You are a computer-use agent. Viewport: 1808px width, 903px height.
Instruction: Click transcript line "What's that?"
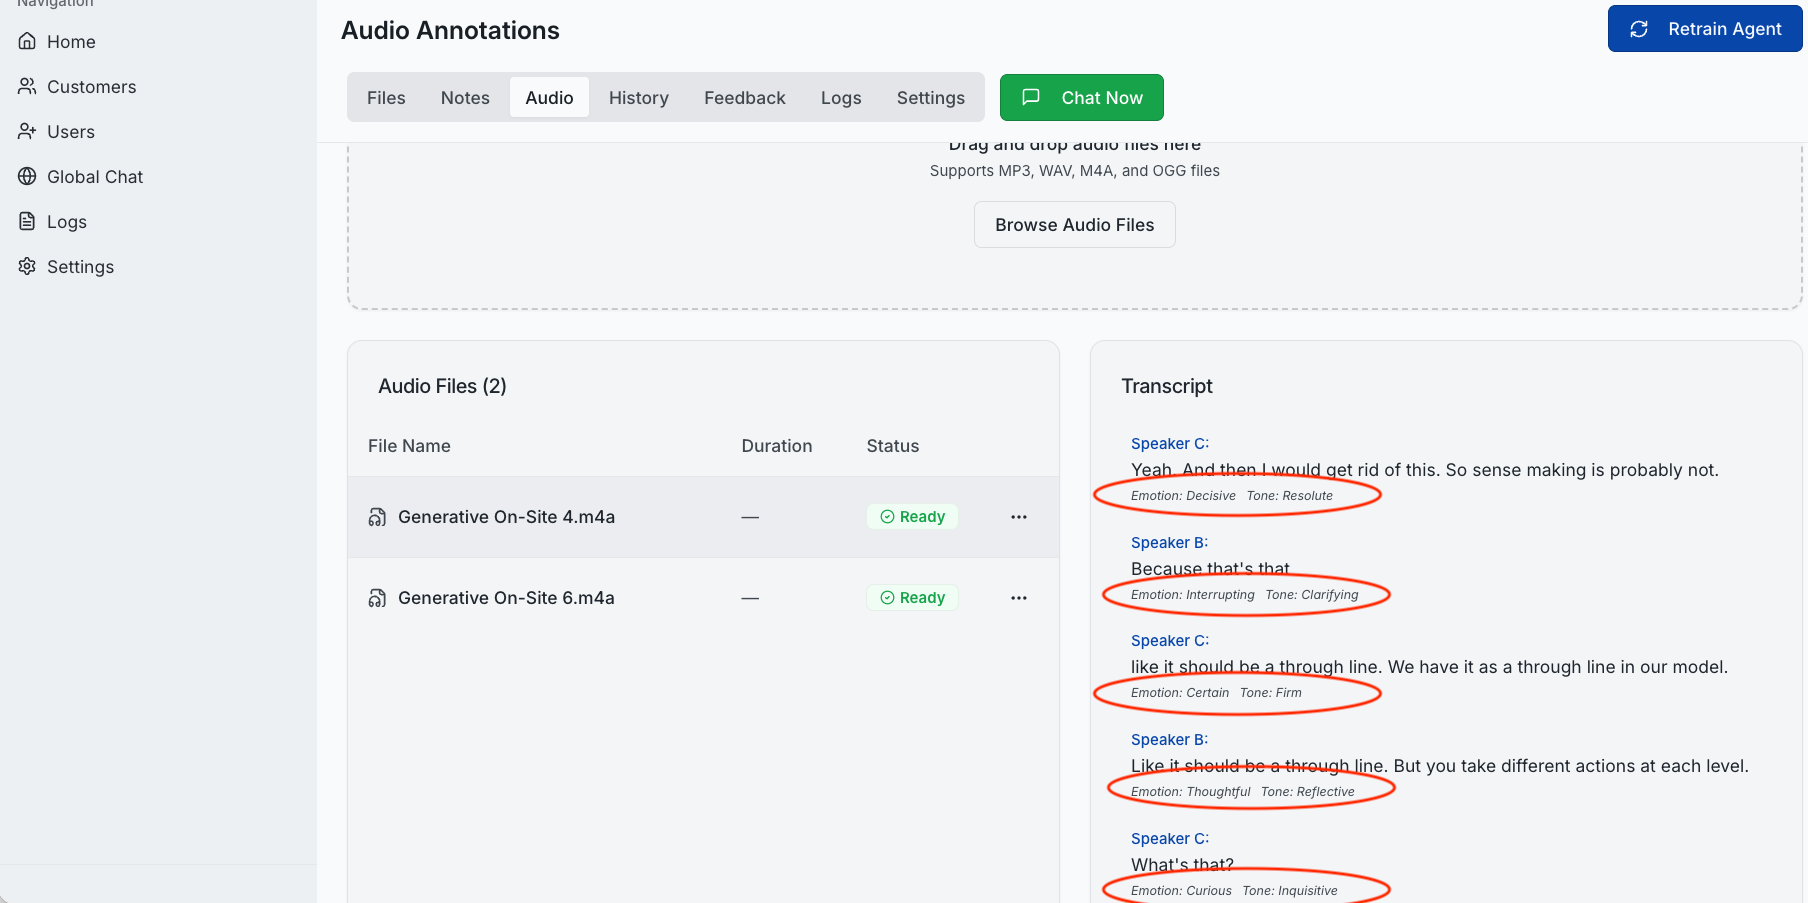click(x=1182, y=865)
